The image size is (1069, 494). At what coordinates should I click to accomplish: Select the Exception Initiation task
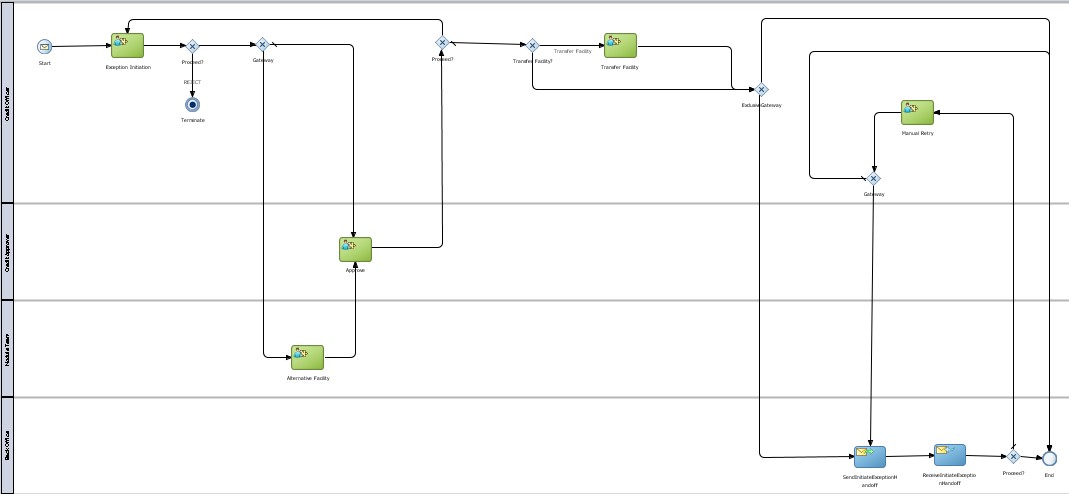pyautogui.click(x=127, y=46)
